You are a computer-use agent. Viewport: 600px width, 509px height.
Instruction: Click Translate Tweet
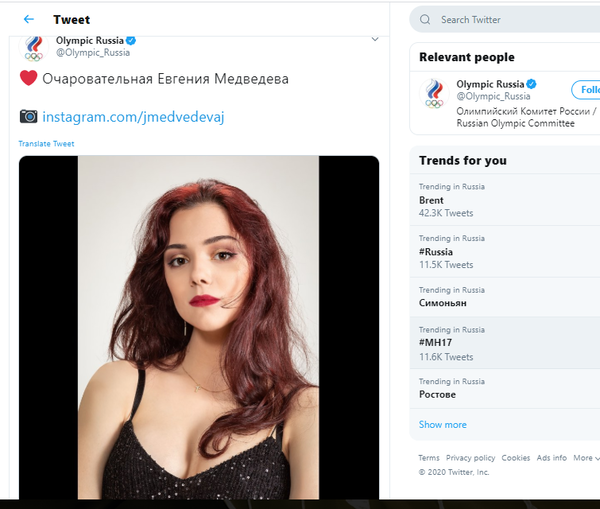tap(46, 144)
